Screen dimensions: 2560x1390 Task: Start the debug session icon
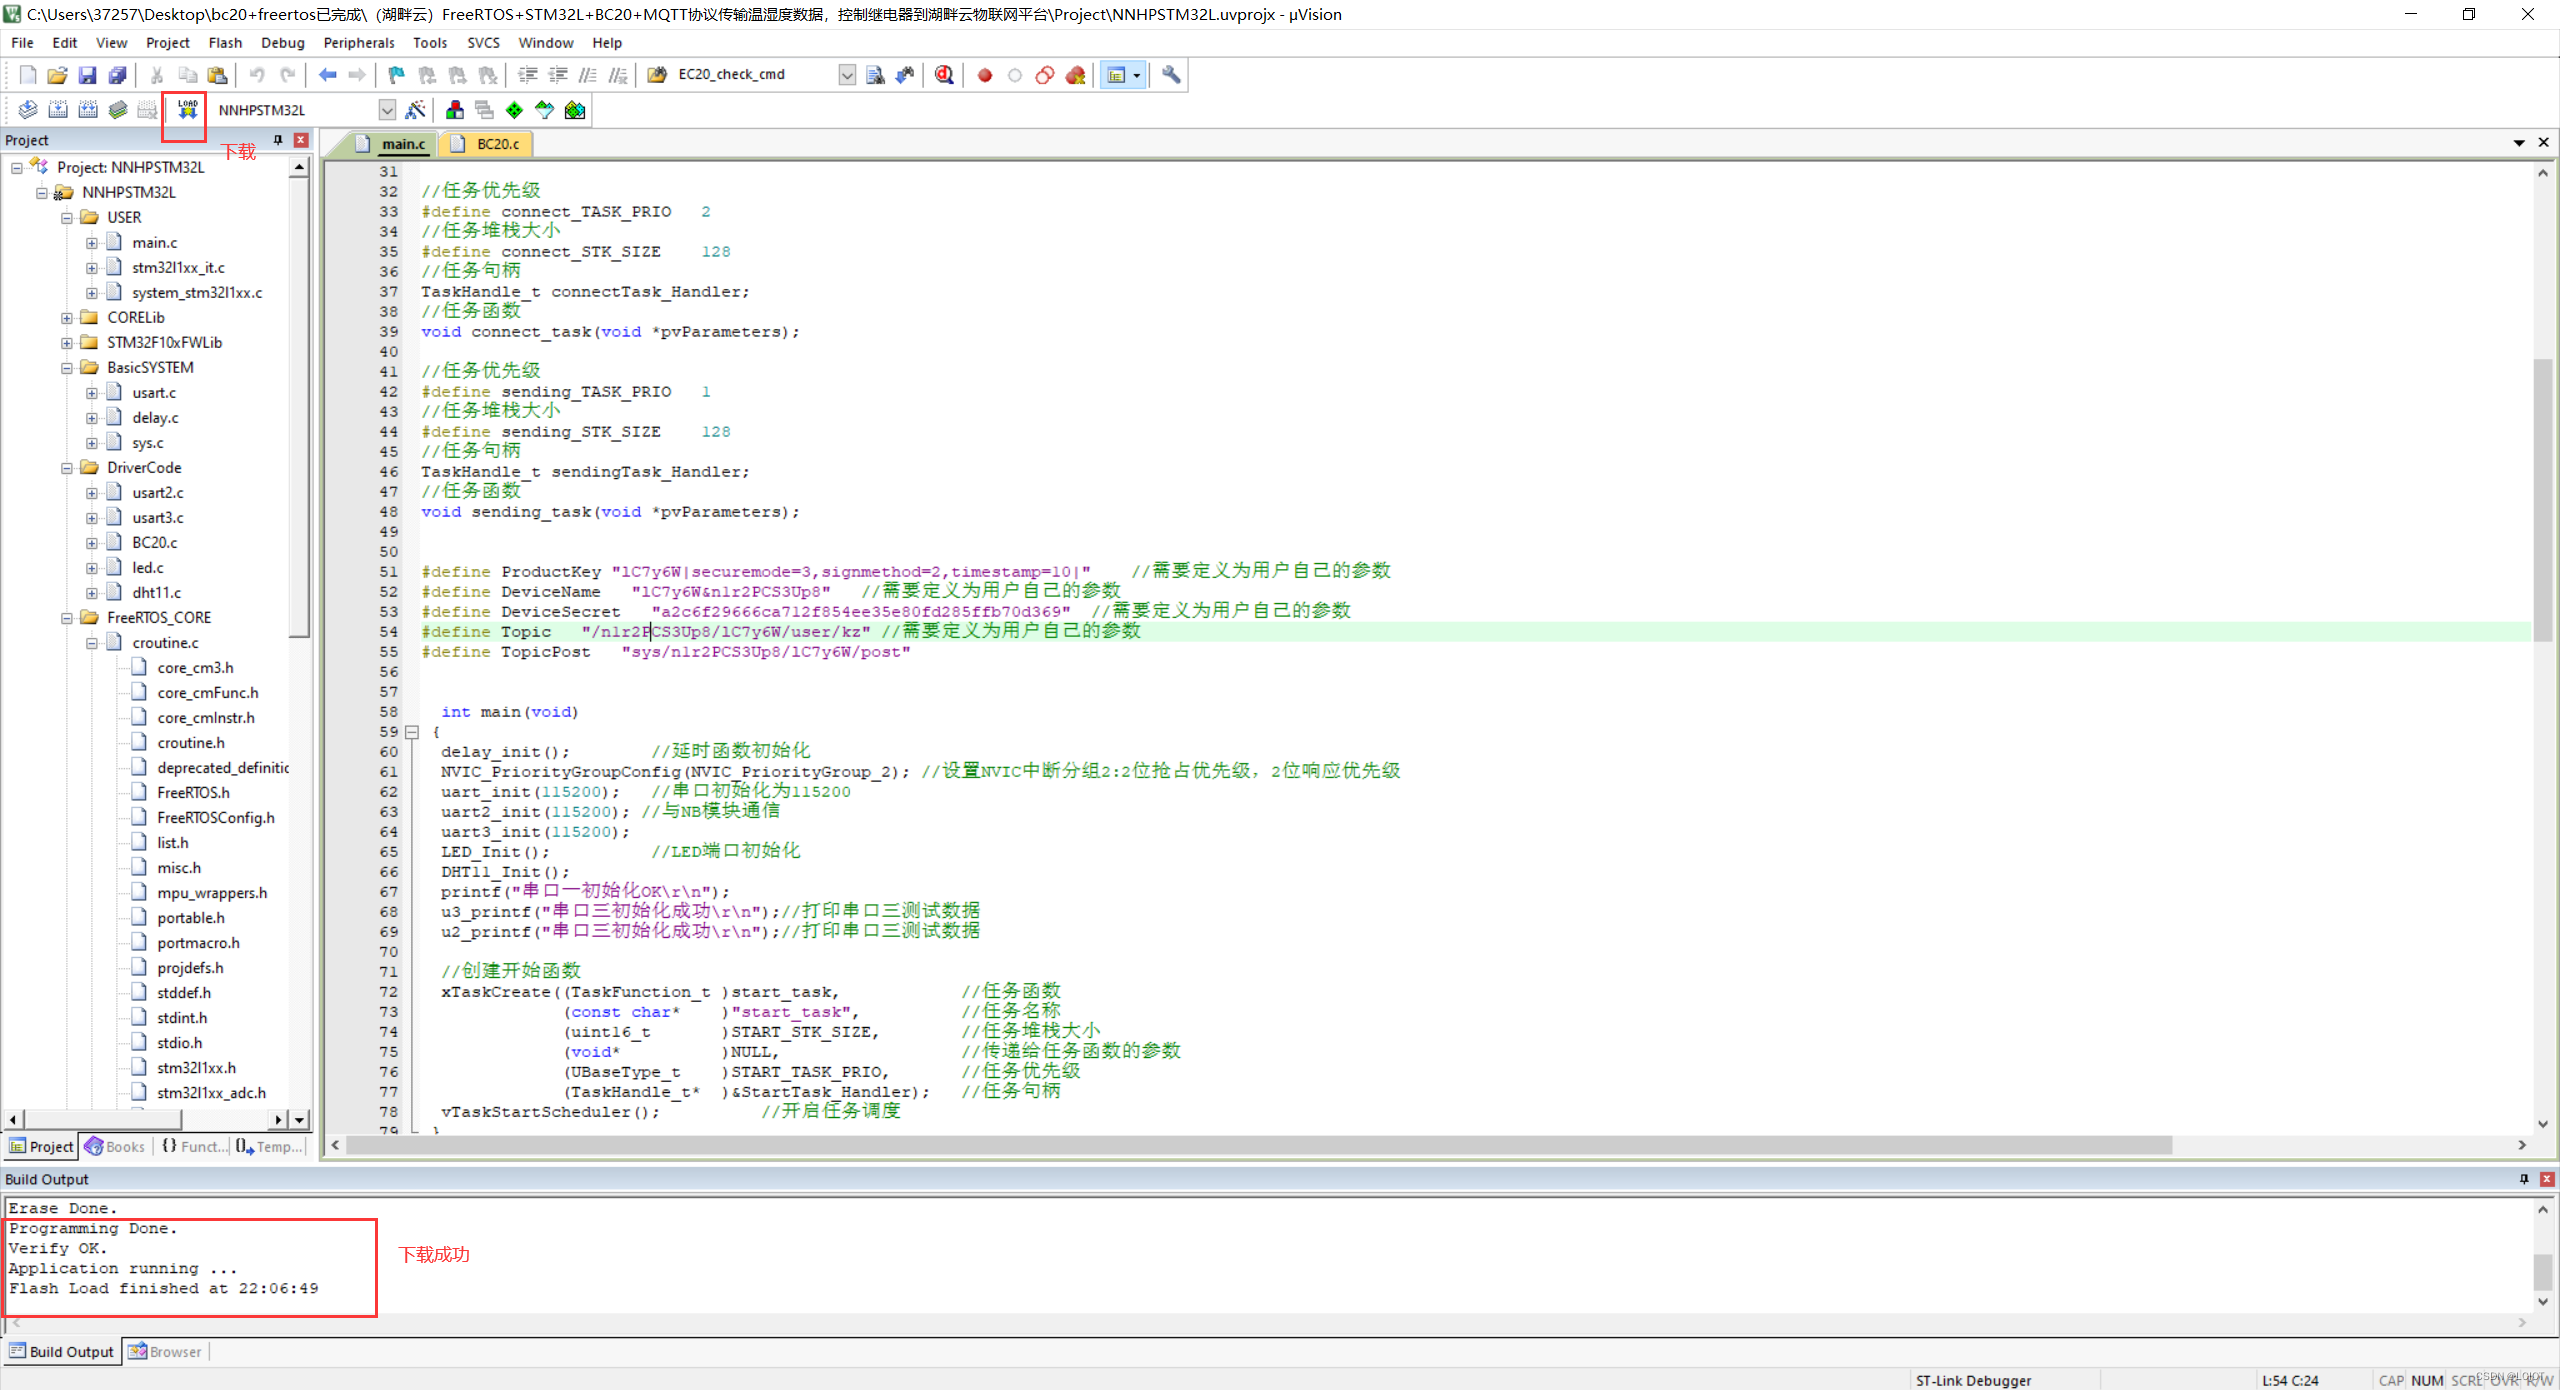tap(943, 75)
